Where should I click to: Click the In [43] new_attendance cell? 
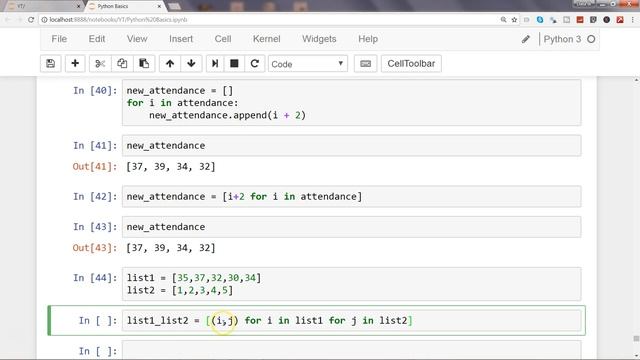(351, 227)
